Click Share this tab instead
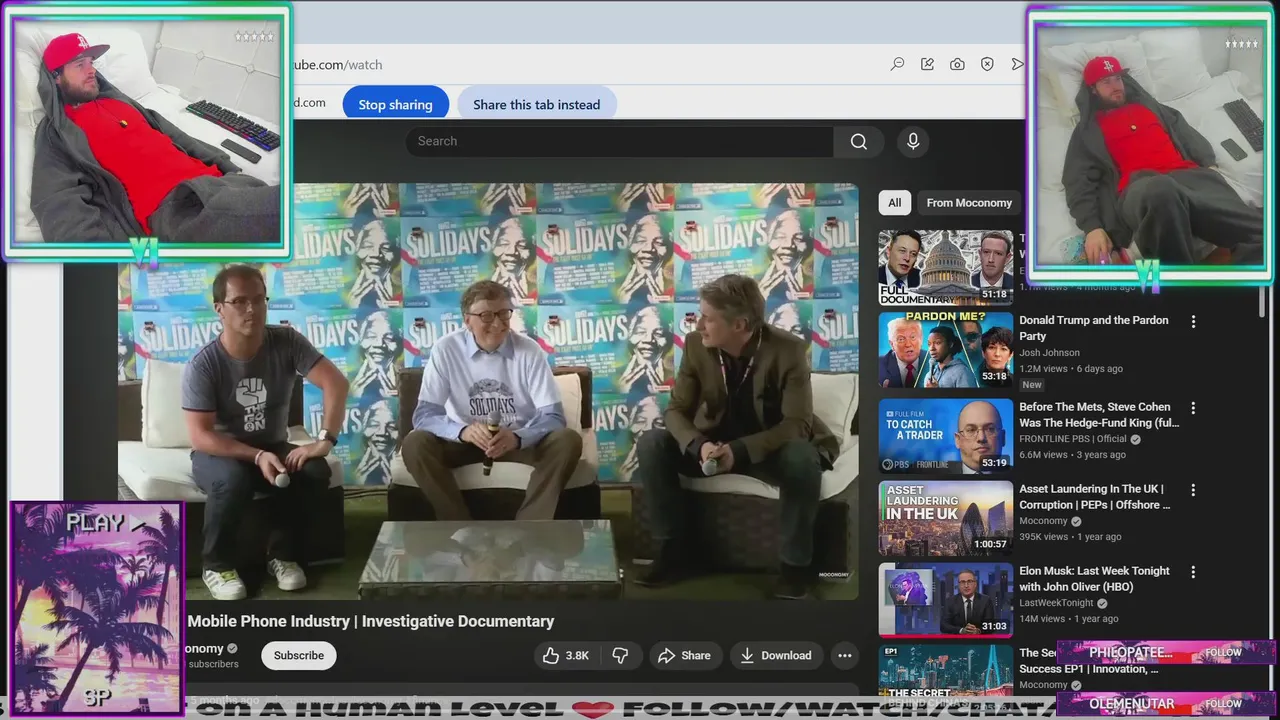The width and height of the screenshot is (1280, 720). [x=537, y=104]
